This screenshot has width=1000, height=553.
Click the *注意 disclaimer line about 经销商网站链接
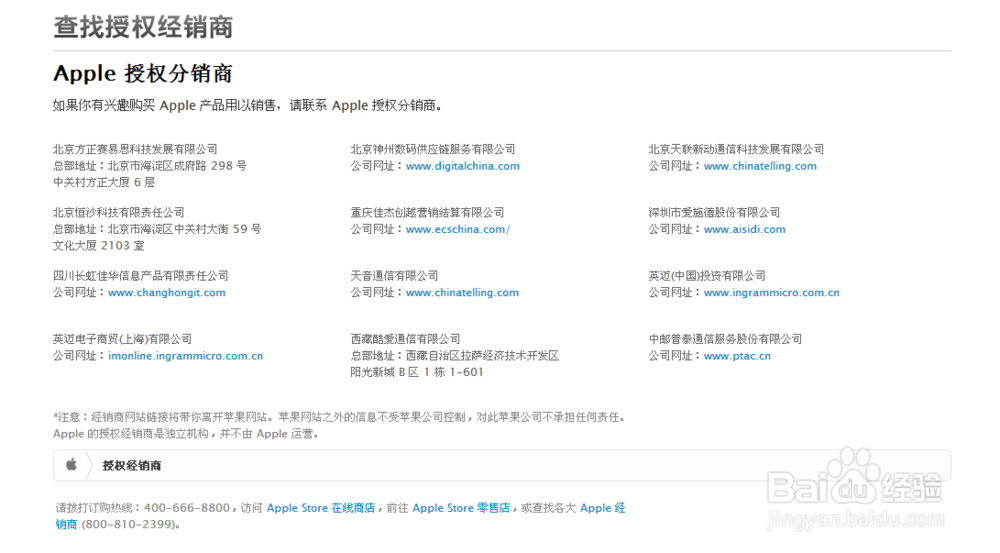click(341, 417)
